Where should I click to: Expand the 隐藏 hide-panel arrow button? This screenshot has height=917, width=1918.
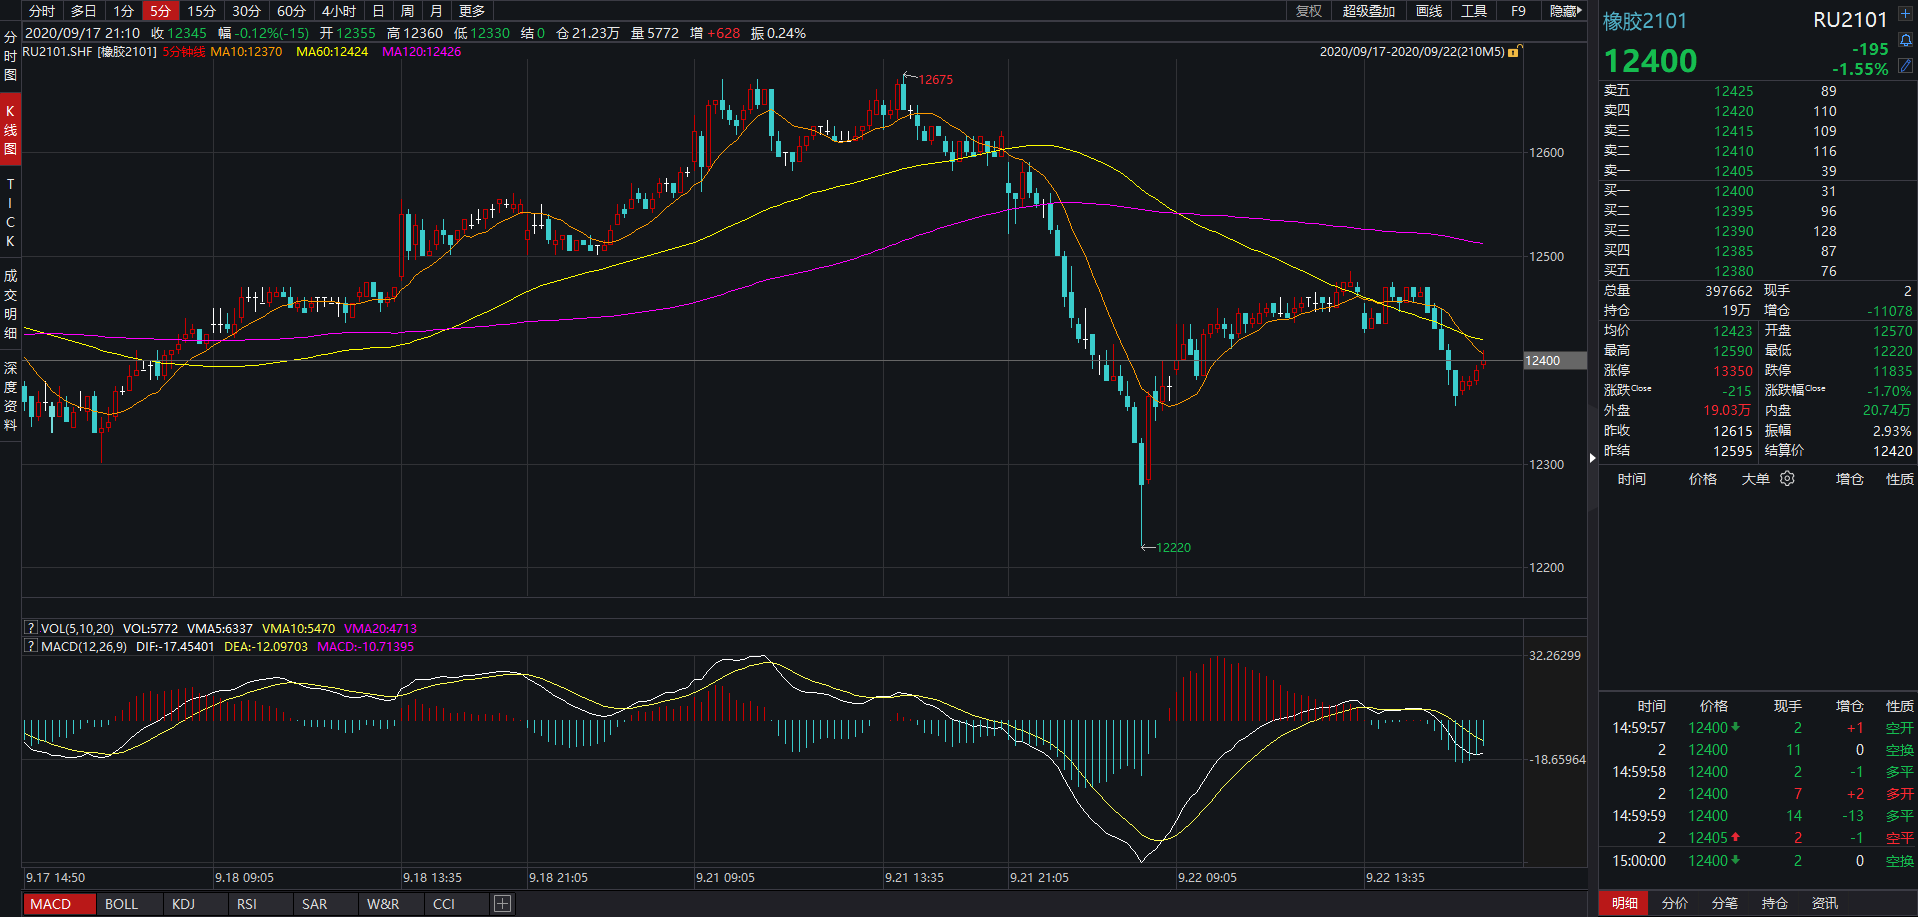(x=1565, y=11)
